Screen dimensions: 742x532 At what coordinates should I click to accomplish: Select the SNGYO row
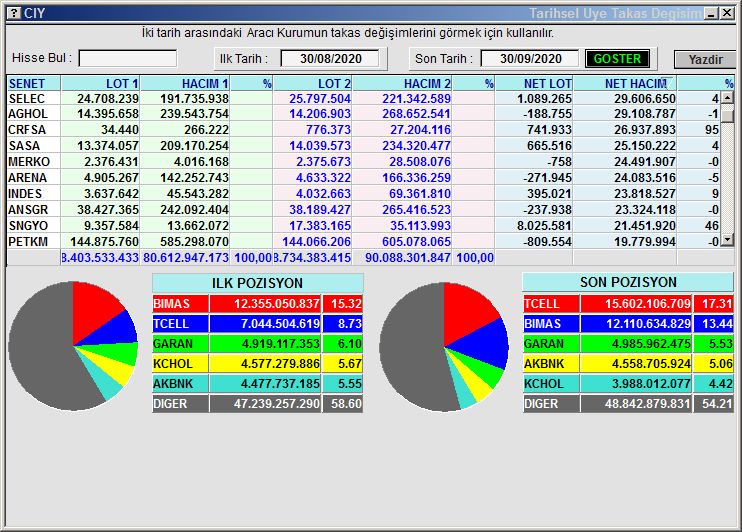tap(363, 226)
